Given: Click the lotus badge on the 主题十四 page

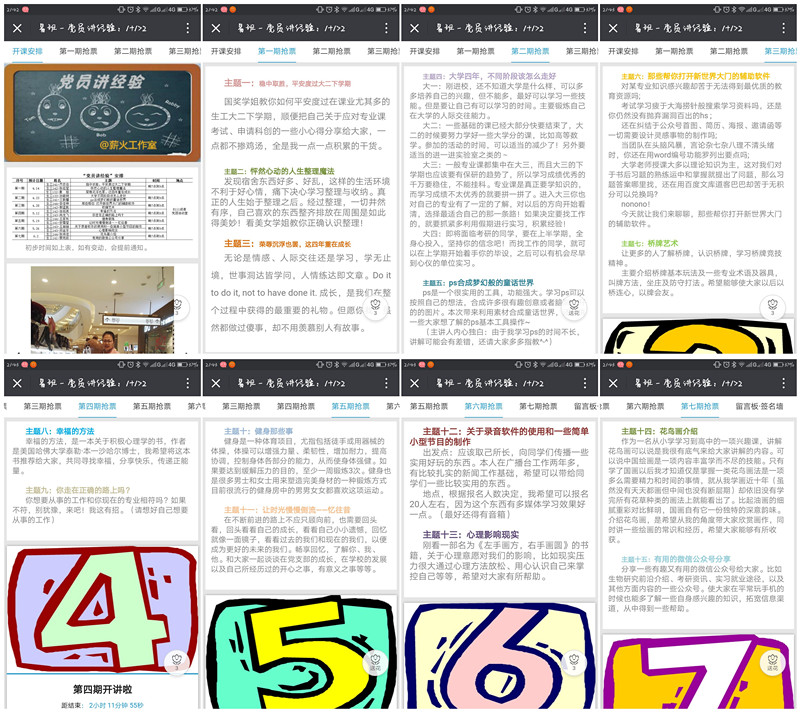Looking at the screenshot, I should (775, 661).
